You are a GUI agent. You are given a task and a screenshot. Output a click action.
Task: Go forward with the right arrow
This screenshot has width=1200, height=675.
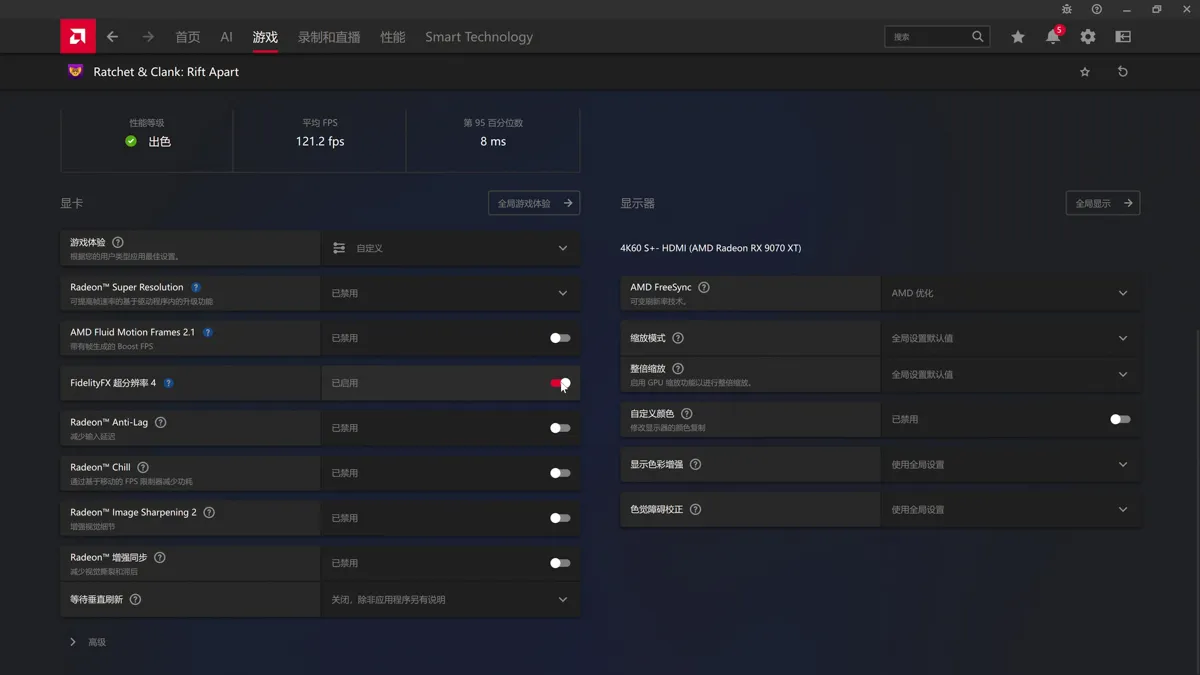click(x=148, y=37)
